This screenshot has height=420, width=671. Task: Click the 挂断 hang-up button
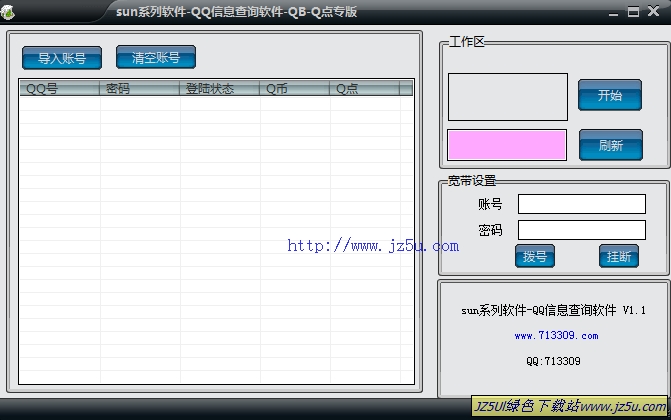pos(618,256)
